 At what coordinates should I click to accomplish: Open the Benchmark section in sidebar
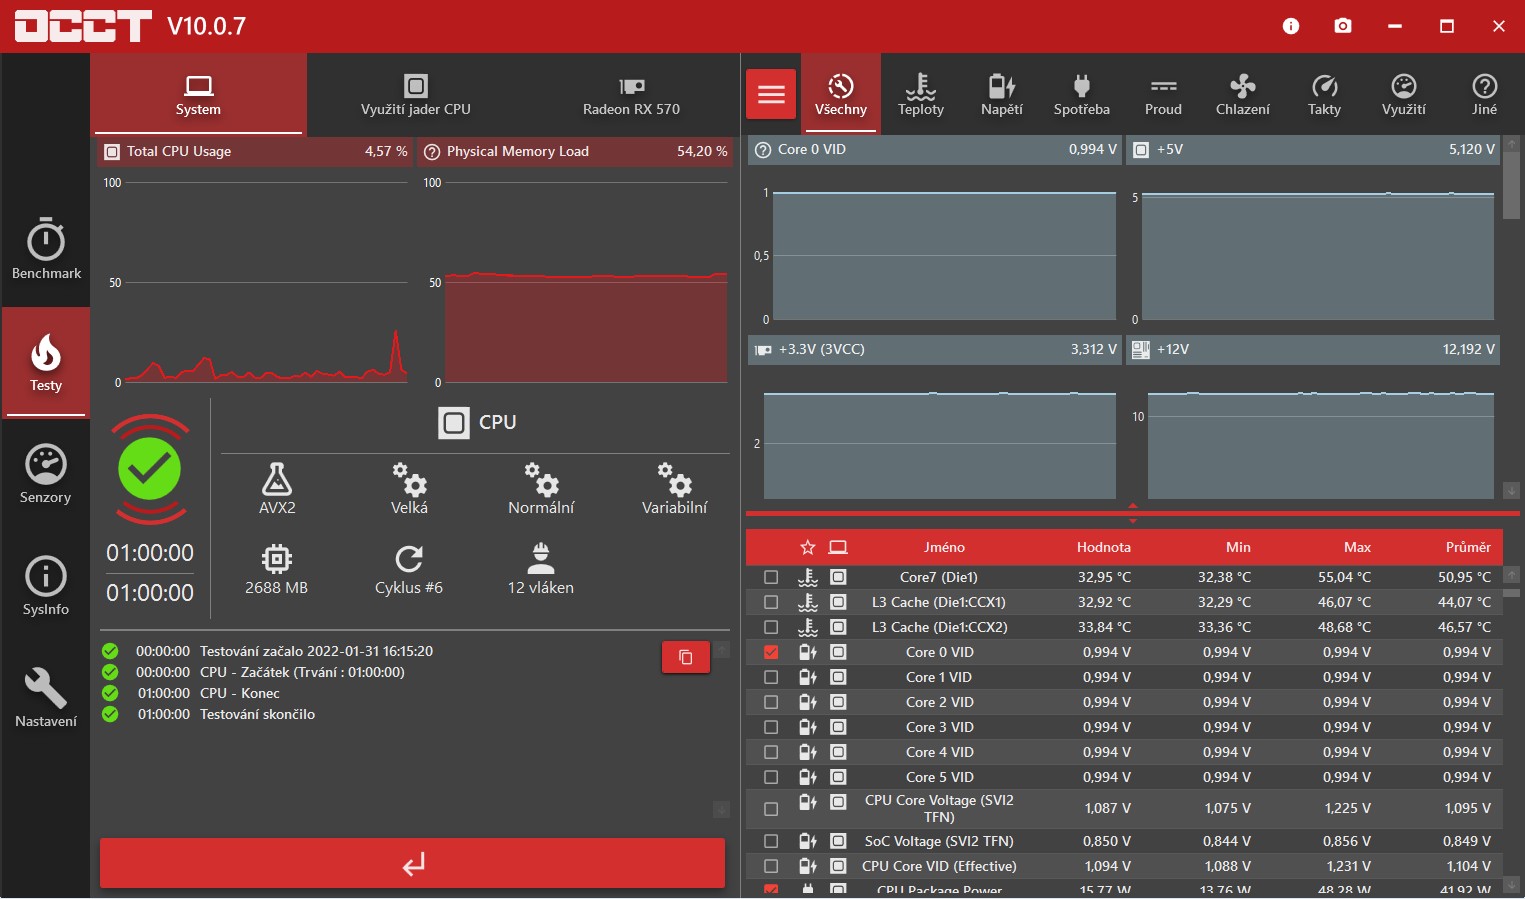tap(46, 249)
